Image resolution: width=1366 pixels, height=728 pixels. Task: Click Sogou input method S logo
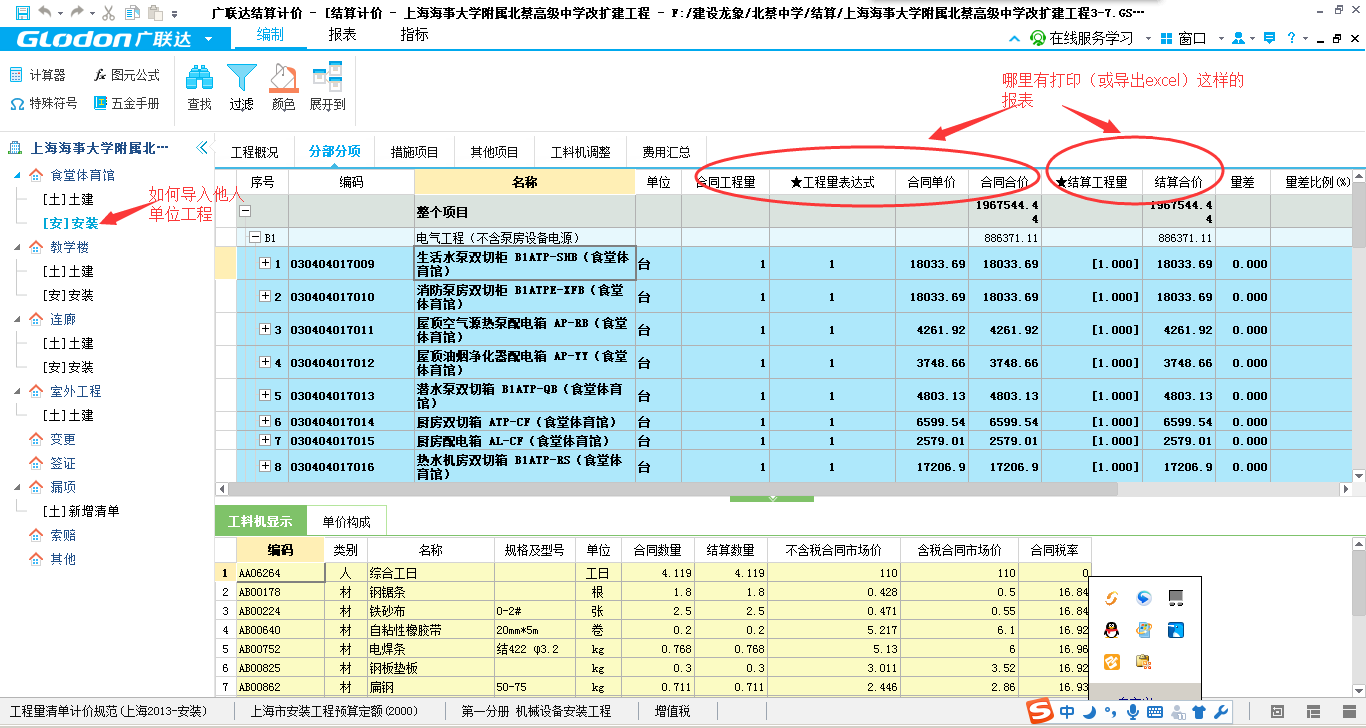[x=1042, y=711]
